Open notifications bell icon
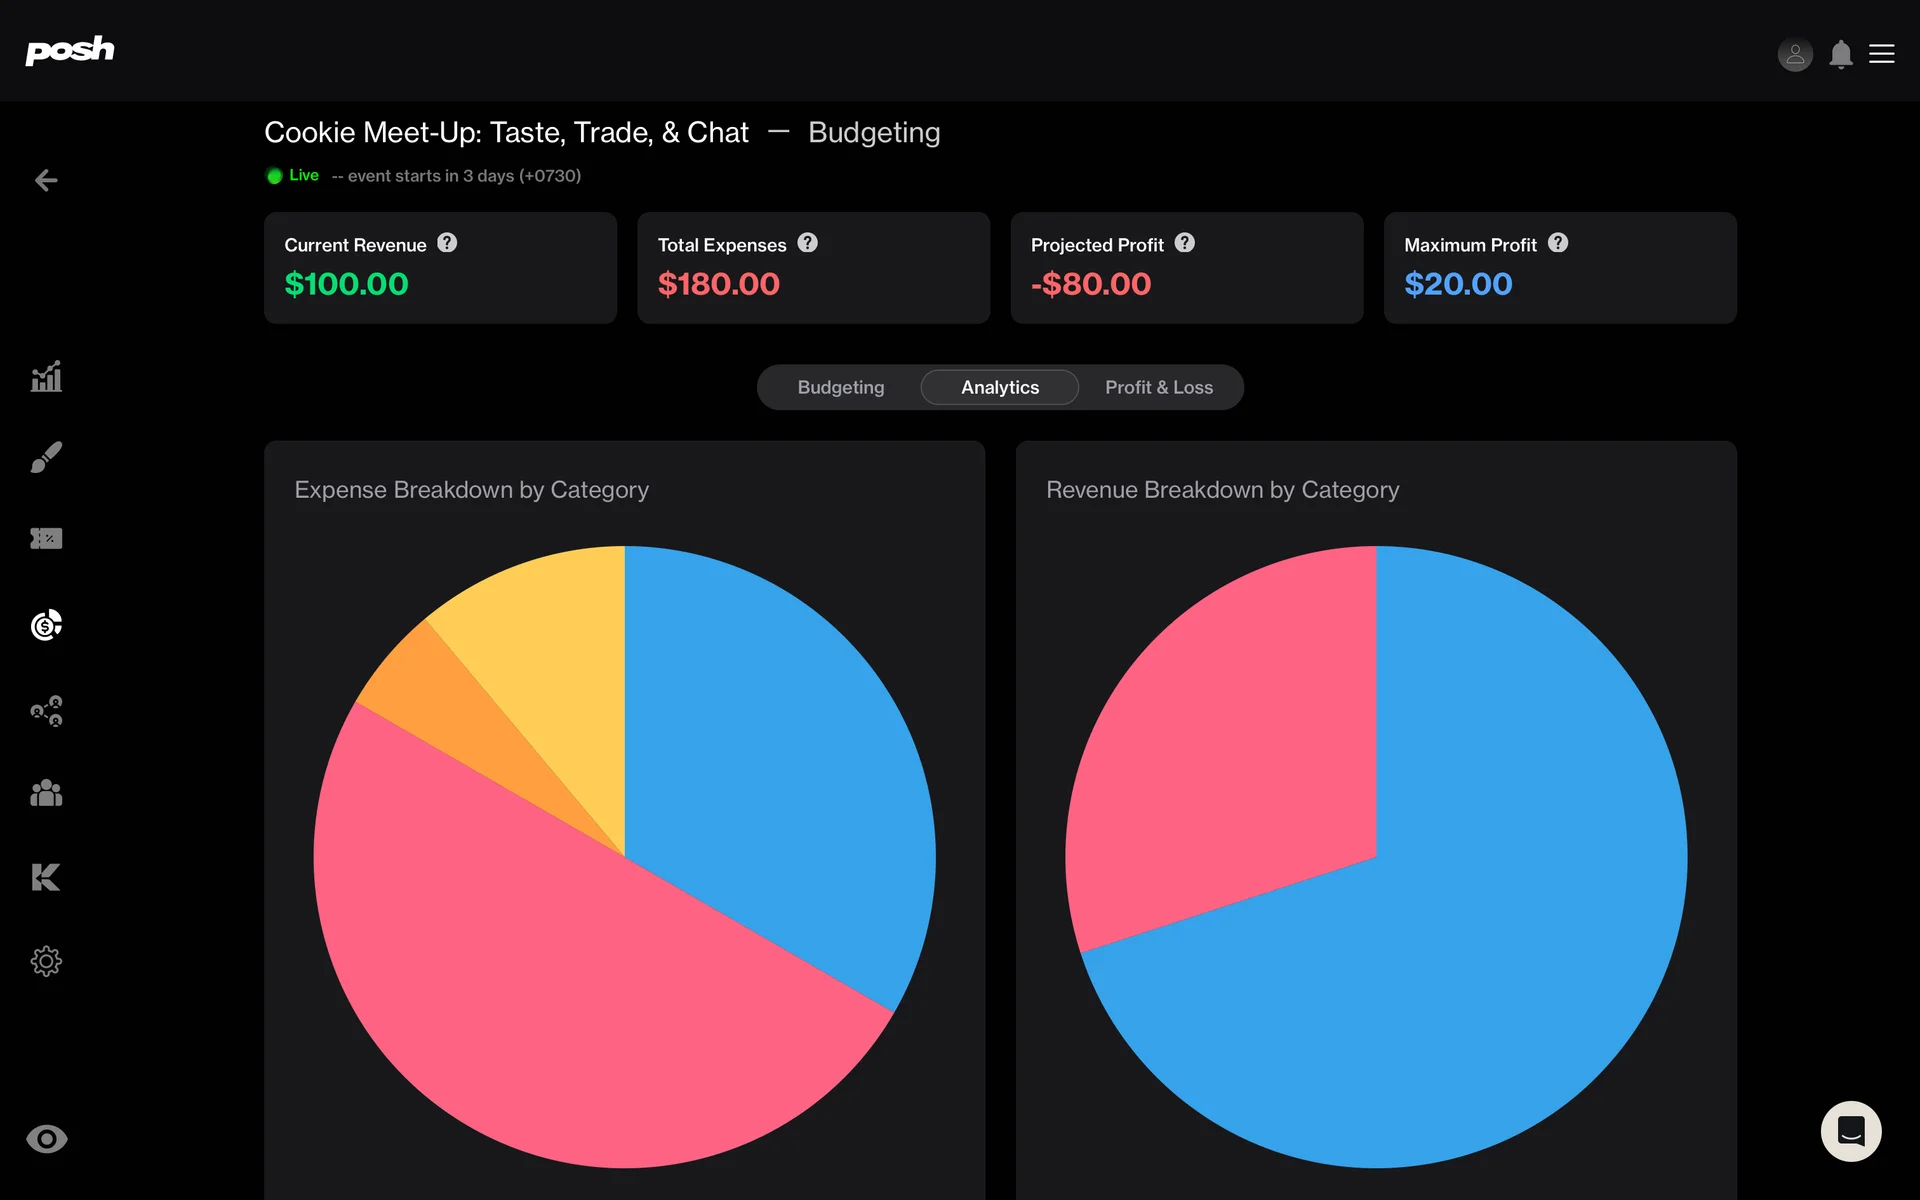The image size is (1920, 1200). tap(1840, 54)
